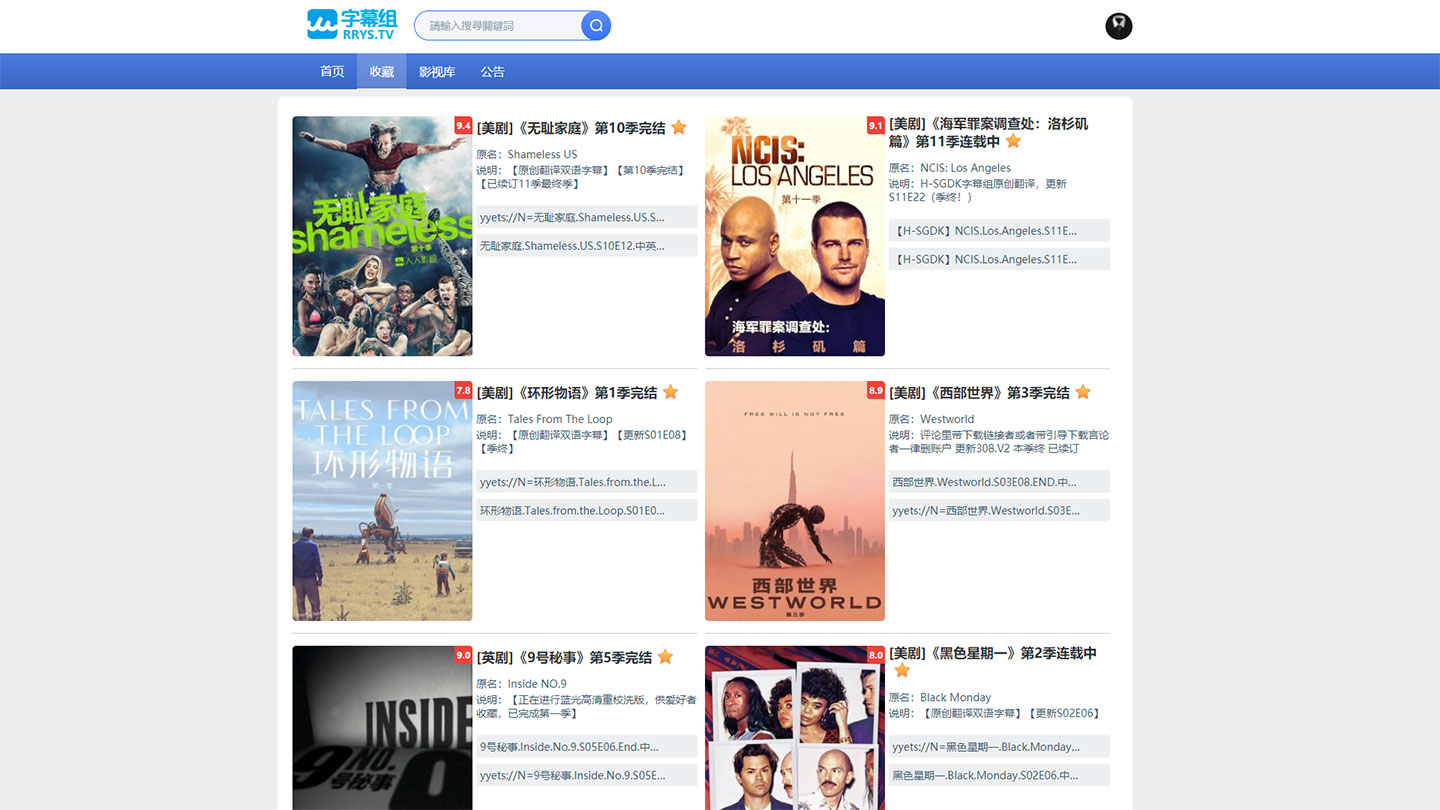
Task: Click Black Monday description mentioning 更新S02E06
Action: (x=995, y=713)
